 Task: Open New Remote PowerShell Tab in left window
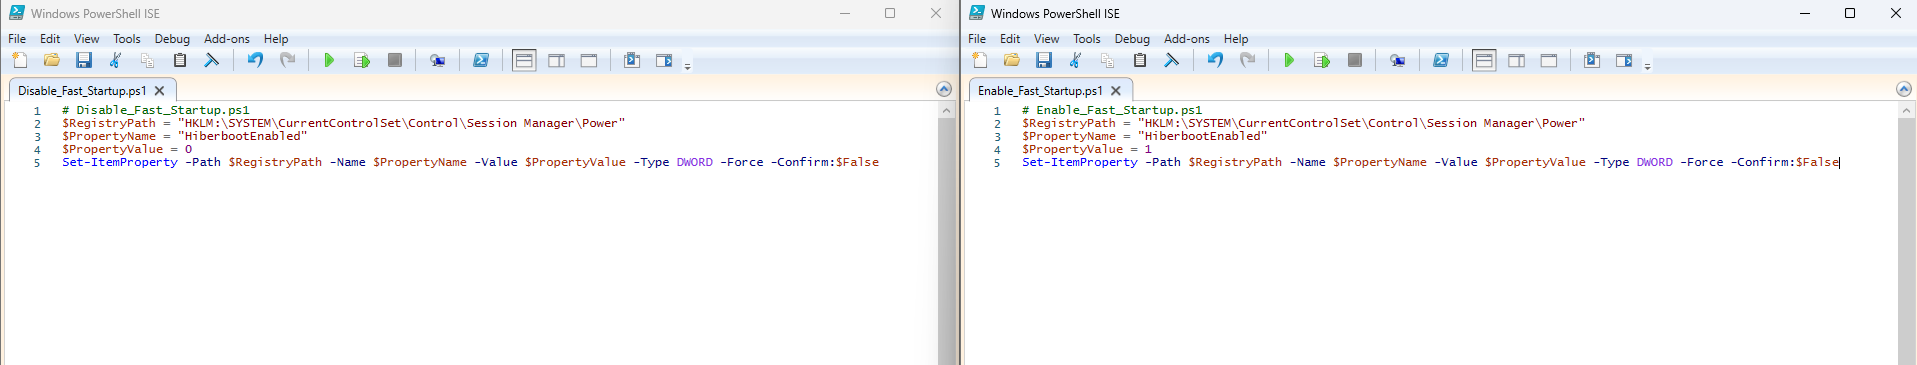point(437,61)
